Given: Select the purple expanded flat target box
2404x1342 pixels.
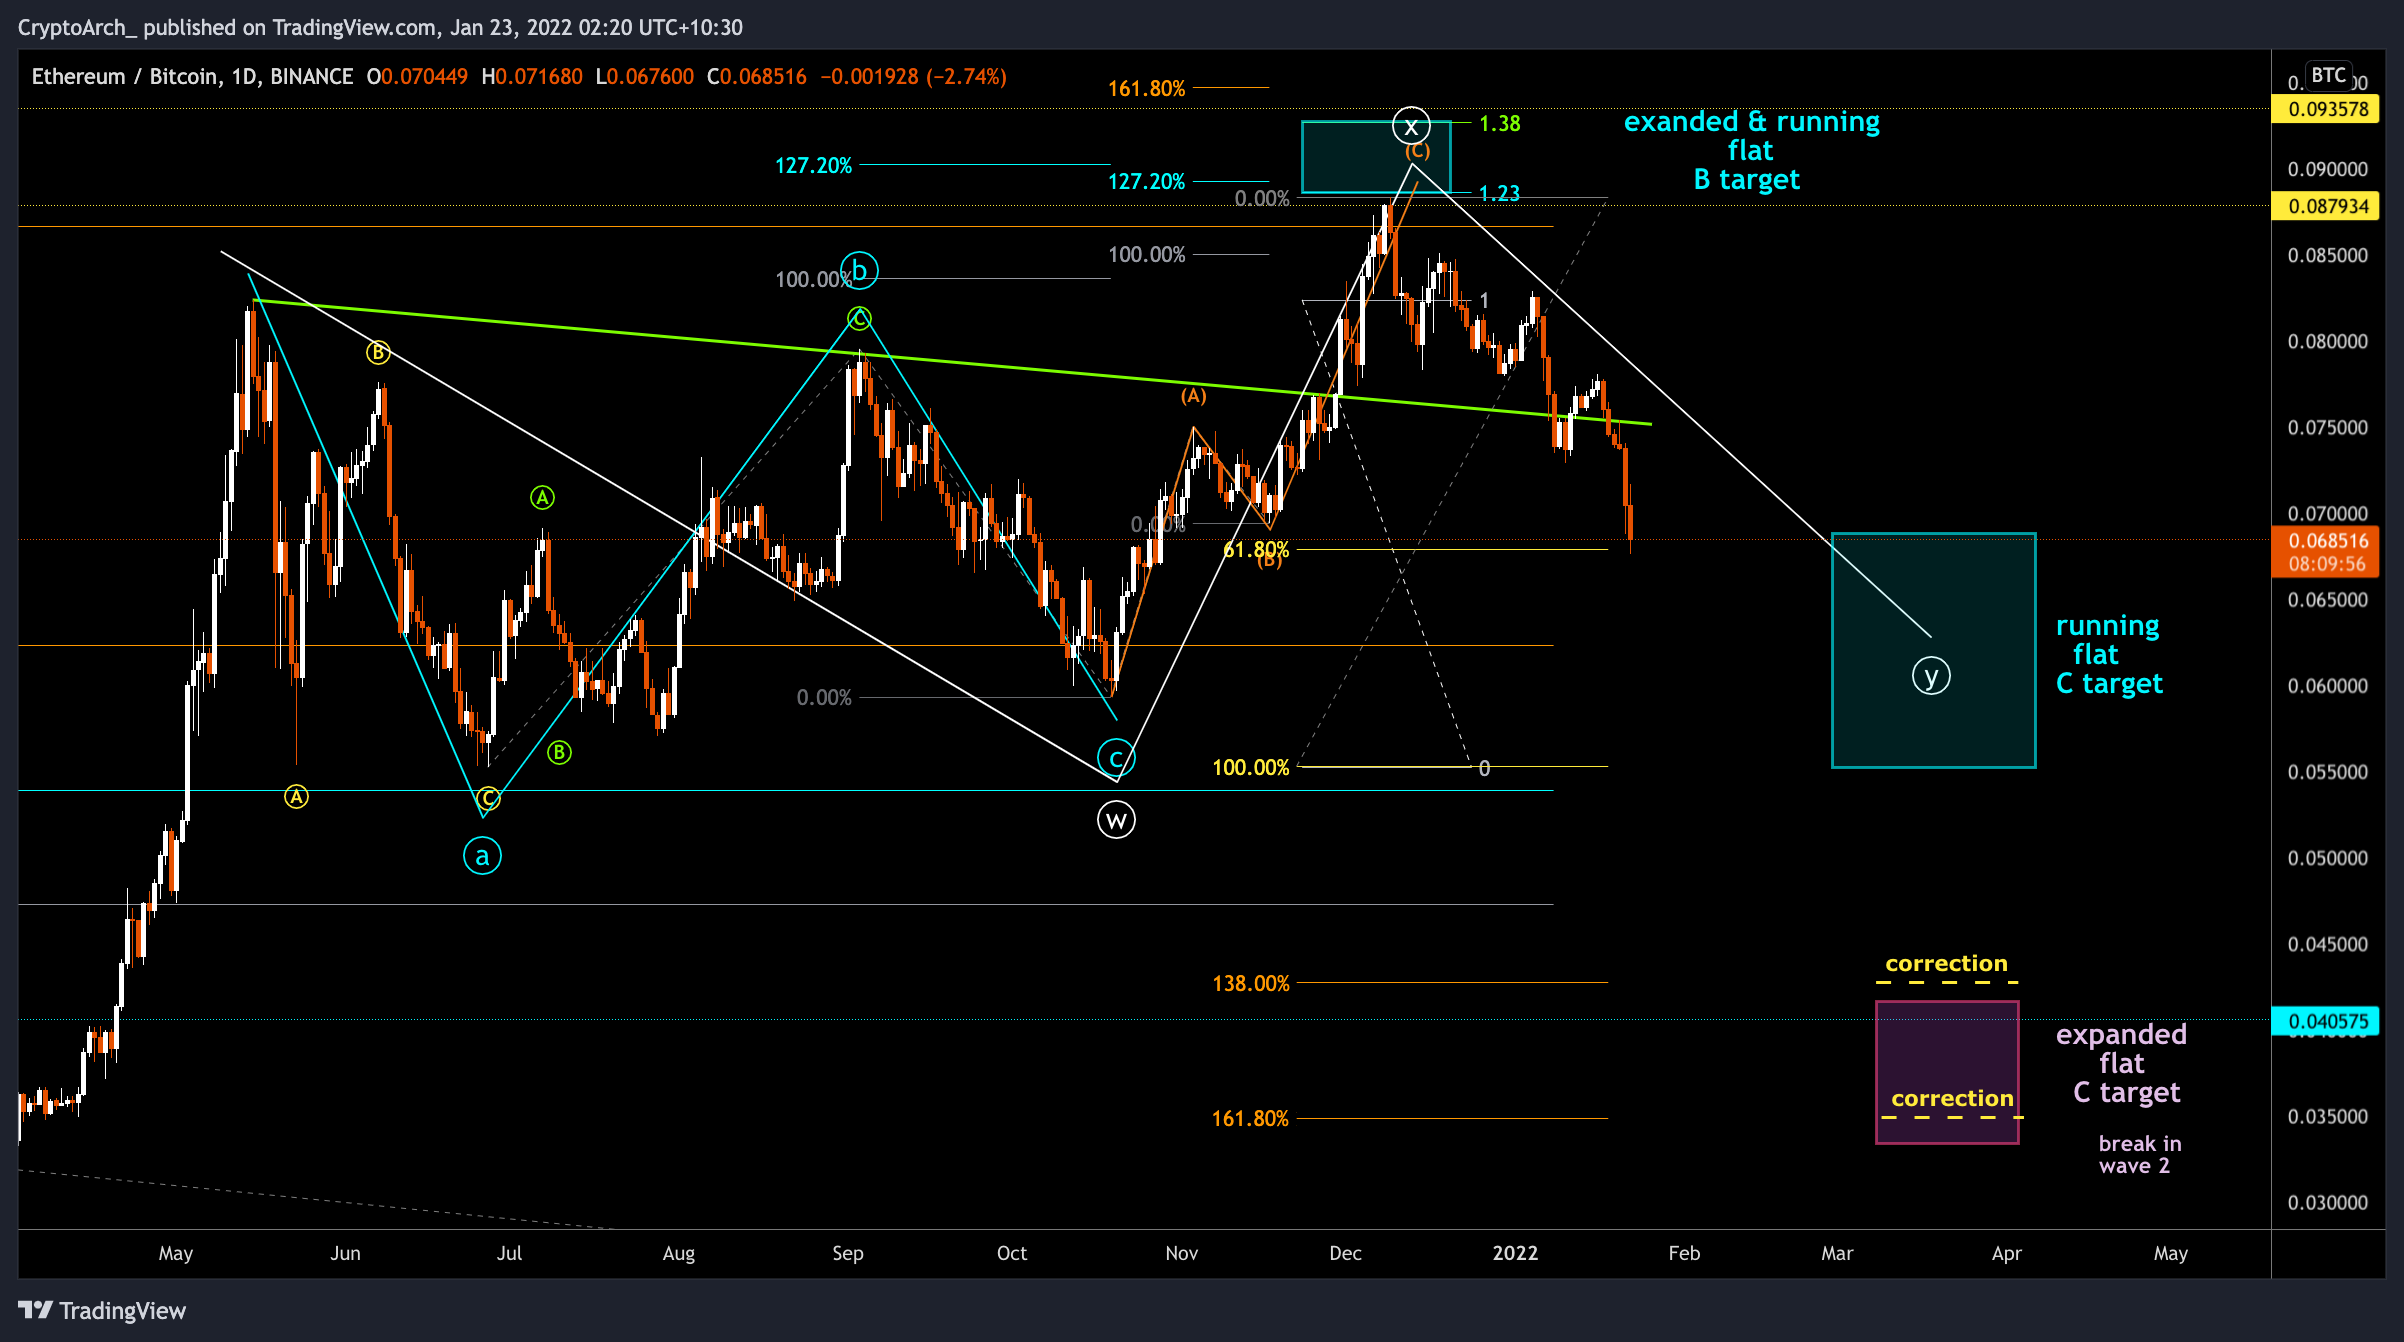Looking at the screenshot, I should click(x=1947, y=1072).
